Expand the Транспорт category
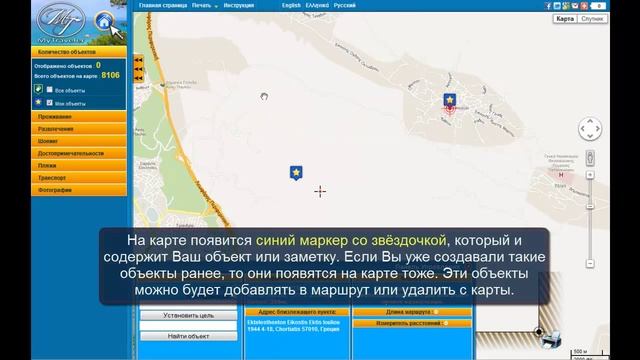 [79, 178]
